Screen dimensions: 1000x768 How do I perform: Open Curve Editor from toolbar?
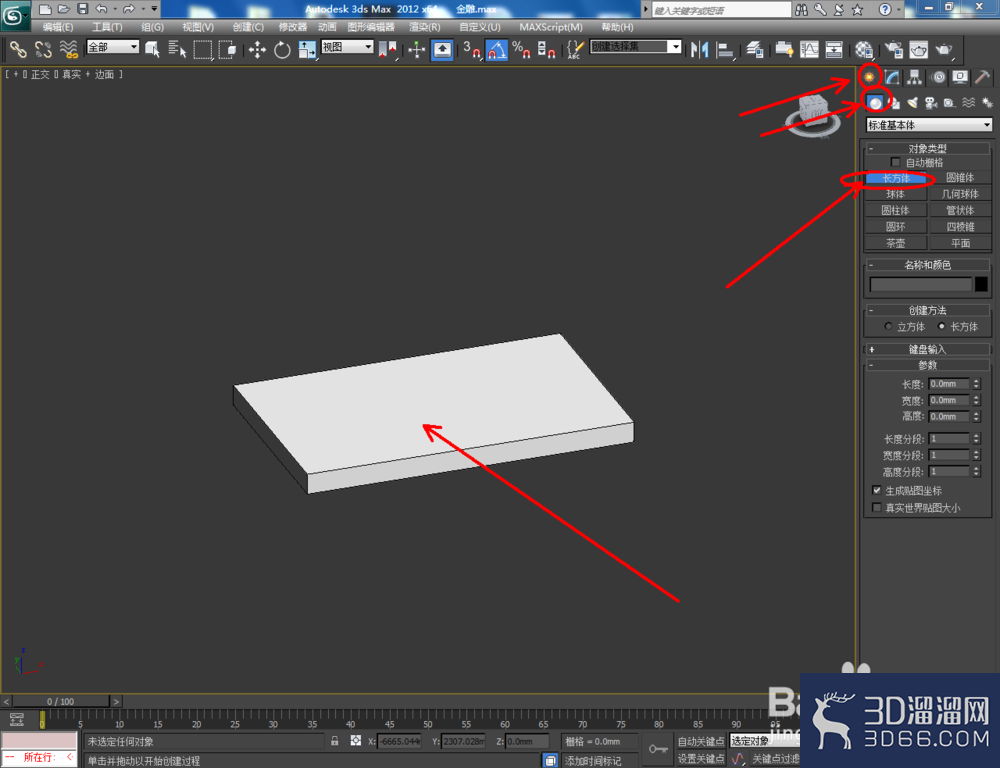pos(809,49)
